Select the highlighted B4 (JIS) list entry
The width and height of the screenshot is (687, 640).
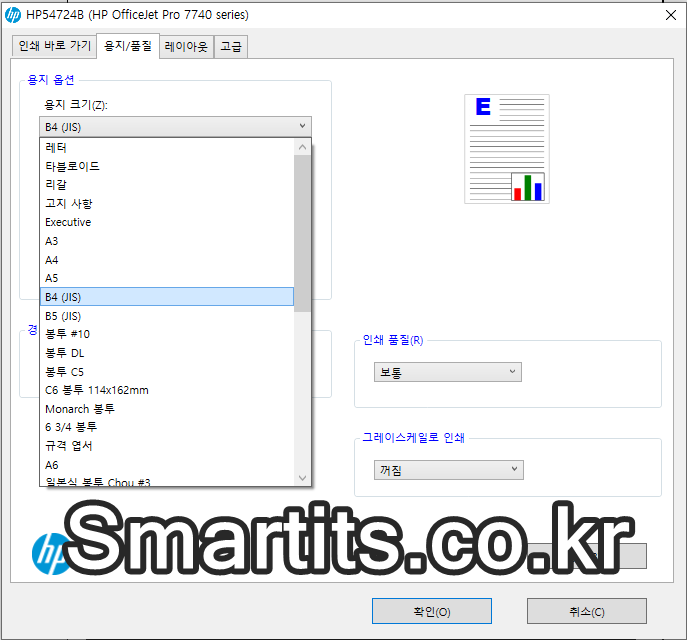click(167, 297)
